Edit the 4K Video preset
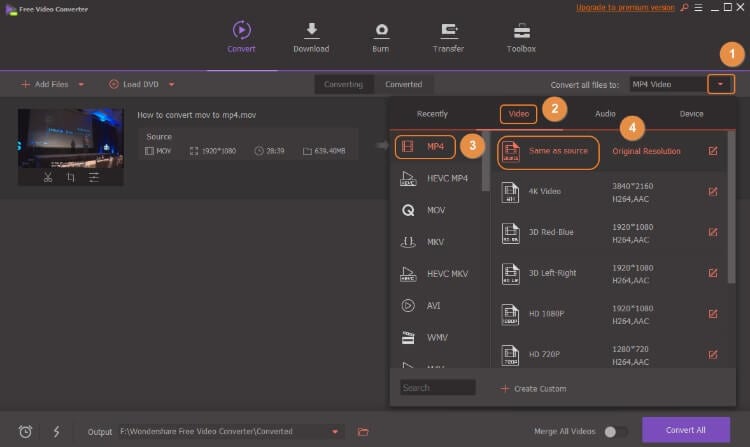The image size is (750, 447). click(x=713, y=192)
